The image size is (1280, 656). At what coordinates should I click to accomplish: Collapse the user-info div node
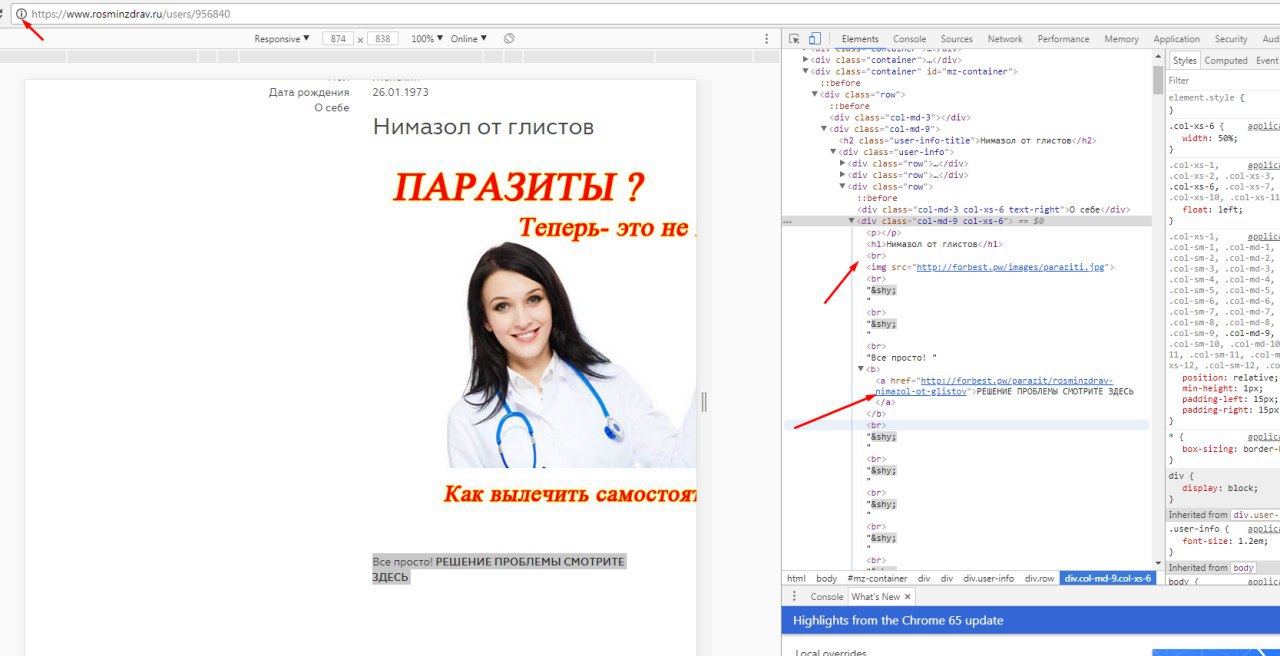[x=833, y=152]
